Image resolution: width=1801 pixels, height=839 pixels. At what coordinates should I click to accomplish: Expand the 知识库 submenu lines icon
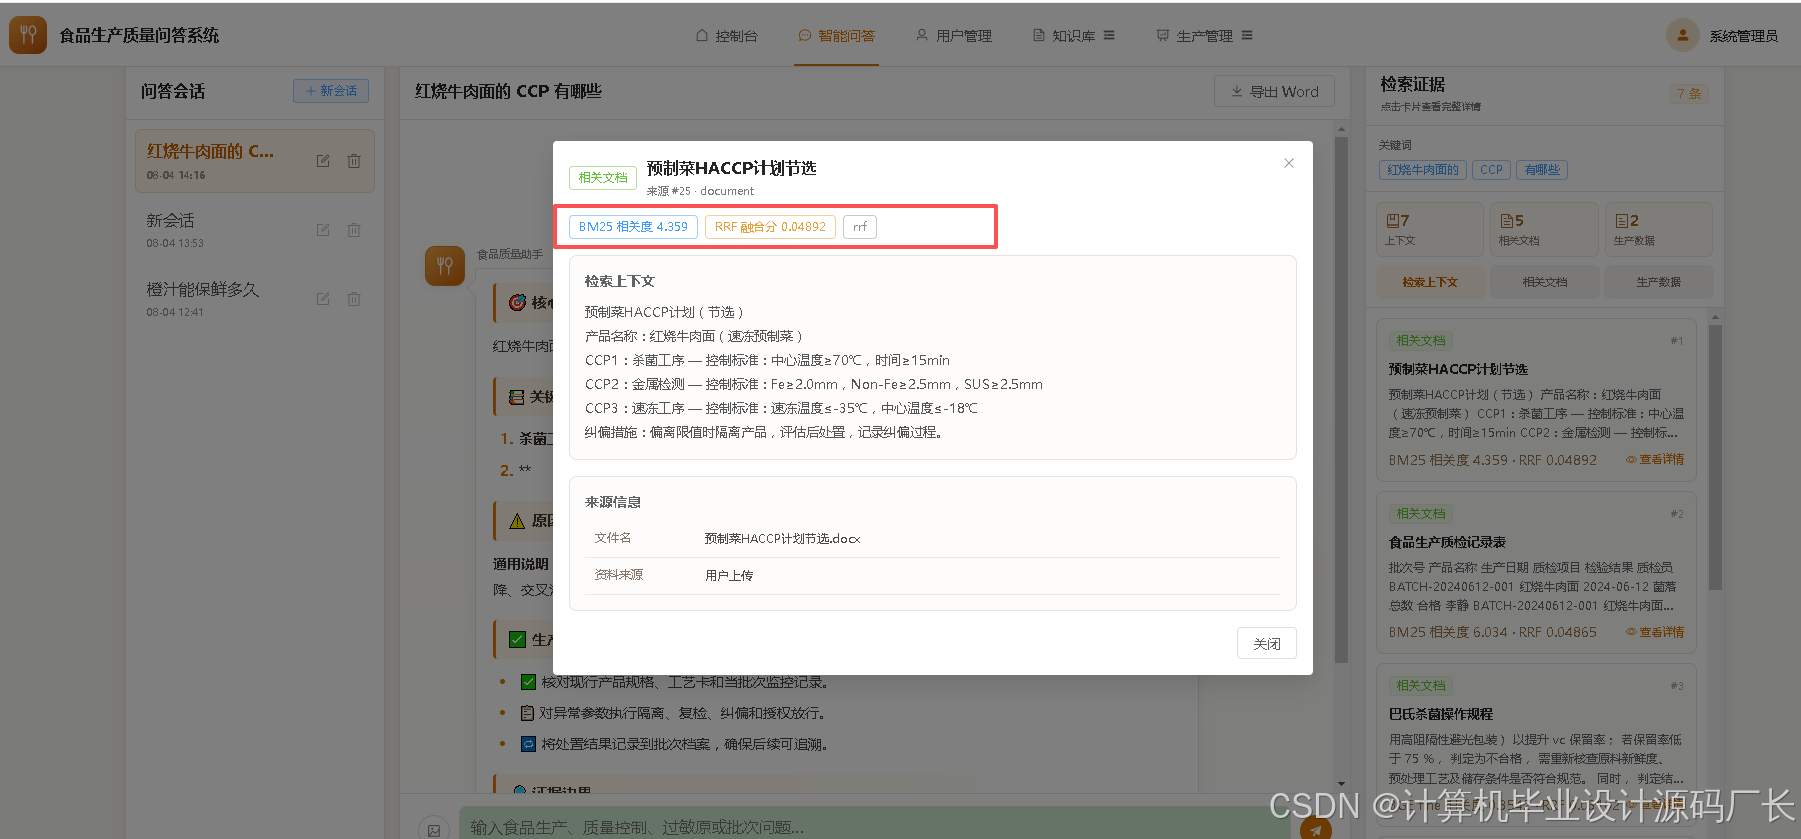pos(1109,35)
